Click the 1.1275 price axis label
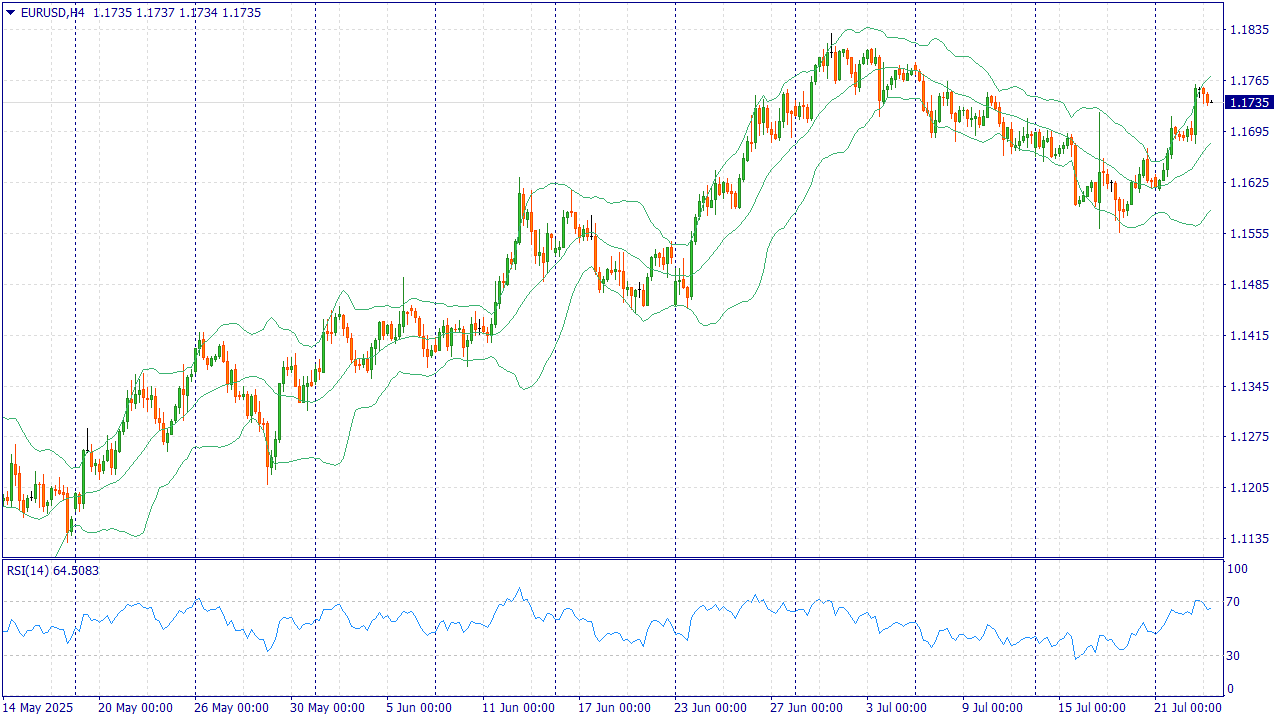Image resolution: width=1280 pixels, height=720 pixels. [x=1248, y=437]
